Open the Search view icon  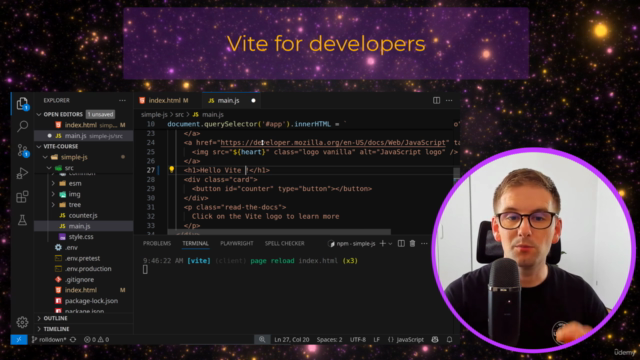pos(22,126)
